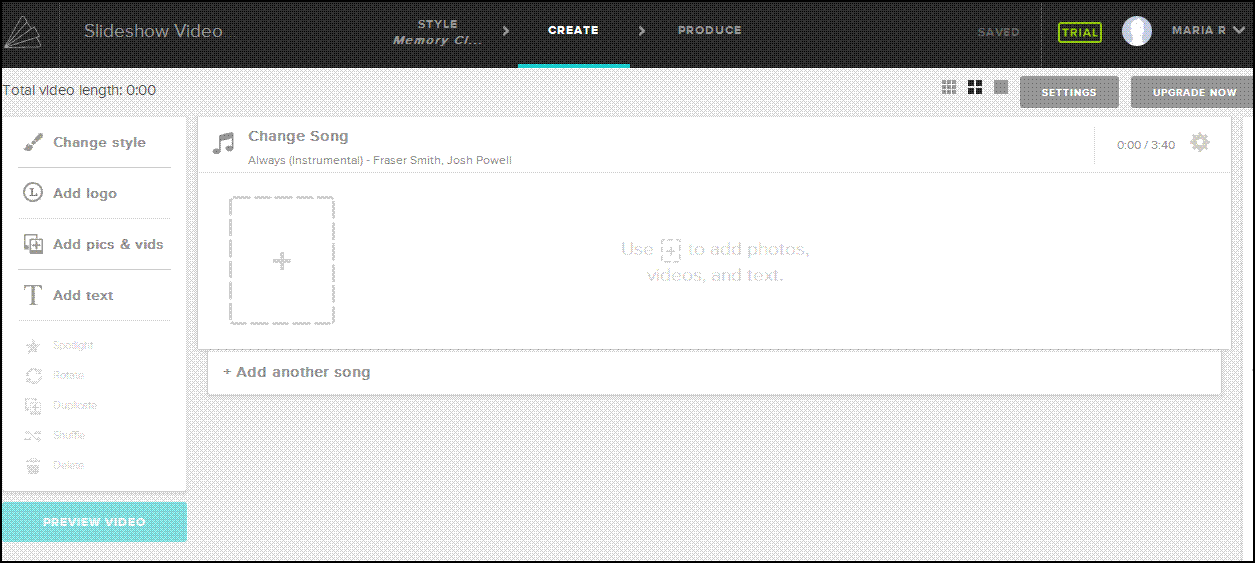Click the chevron after STYLE step

click(506, 31)
